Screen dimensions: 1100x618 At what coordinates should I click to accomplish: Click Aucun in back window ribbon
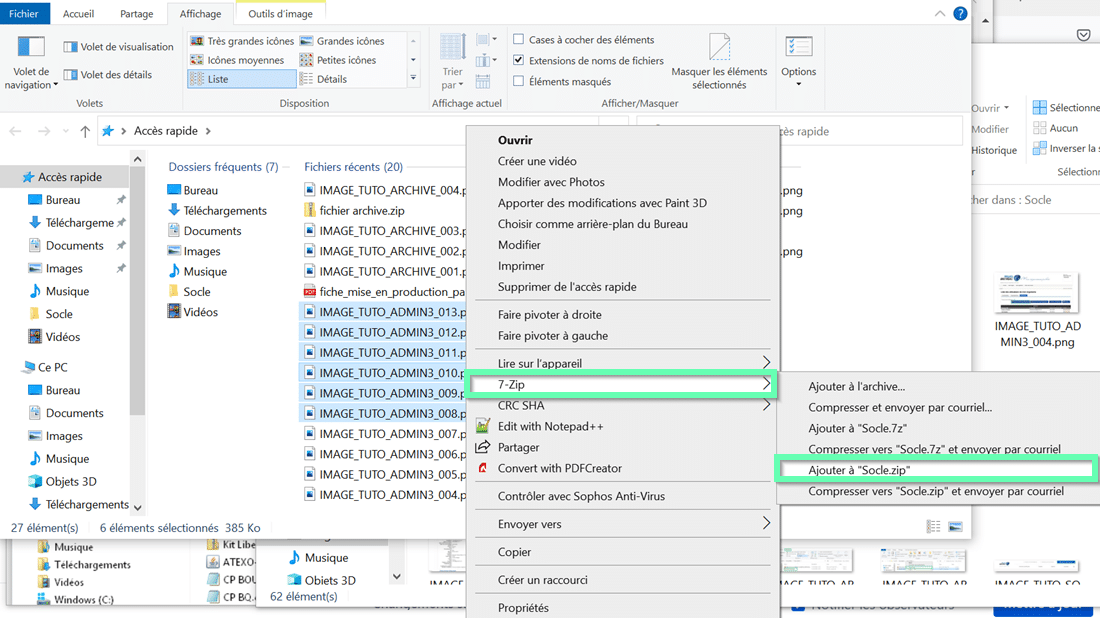tap(1056, 128)
